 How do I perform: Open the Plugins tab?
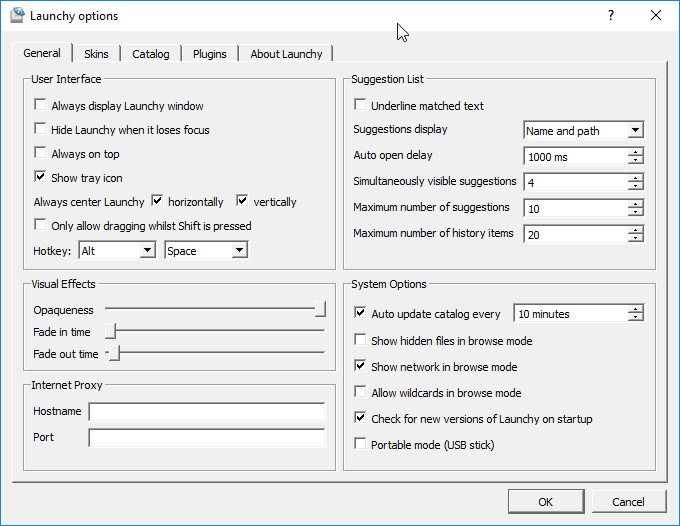[x=209, y=54]
